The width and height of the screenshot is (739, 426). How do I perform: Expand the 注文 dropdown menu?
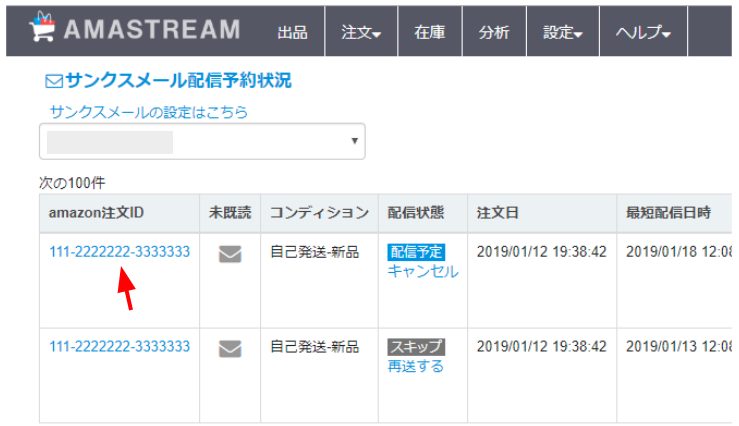pyautogui.click(x=361, y=33)
